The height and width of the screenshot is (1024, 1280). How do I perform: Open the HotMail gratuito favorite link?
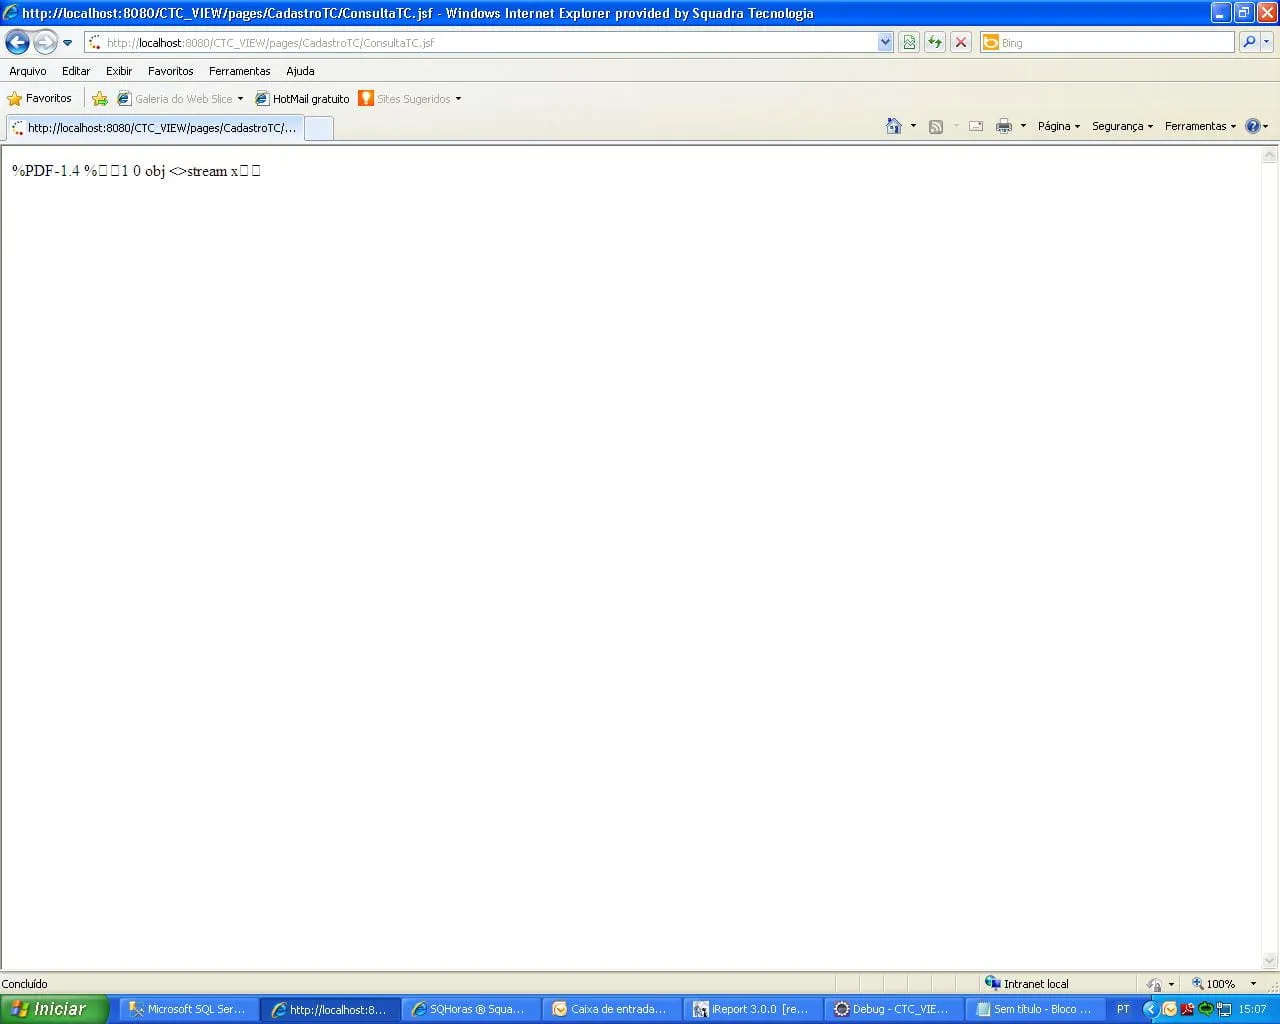[302, 99]
